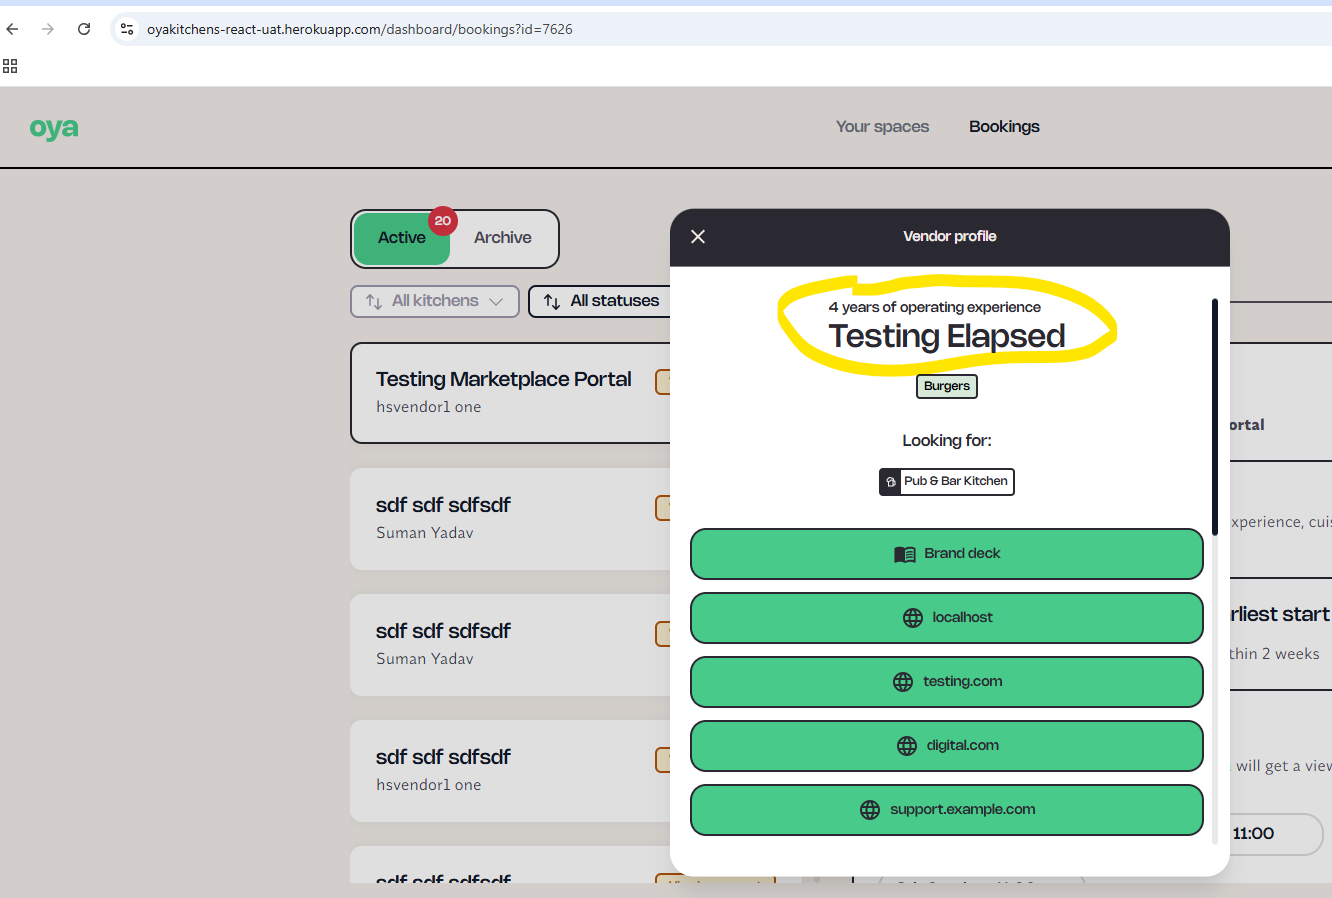Open the Brand deck button
The height and width of the screenshot is (898, 1332).
pos(946,554)
